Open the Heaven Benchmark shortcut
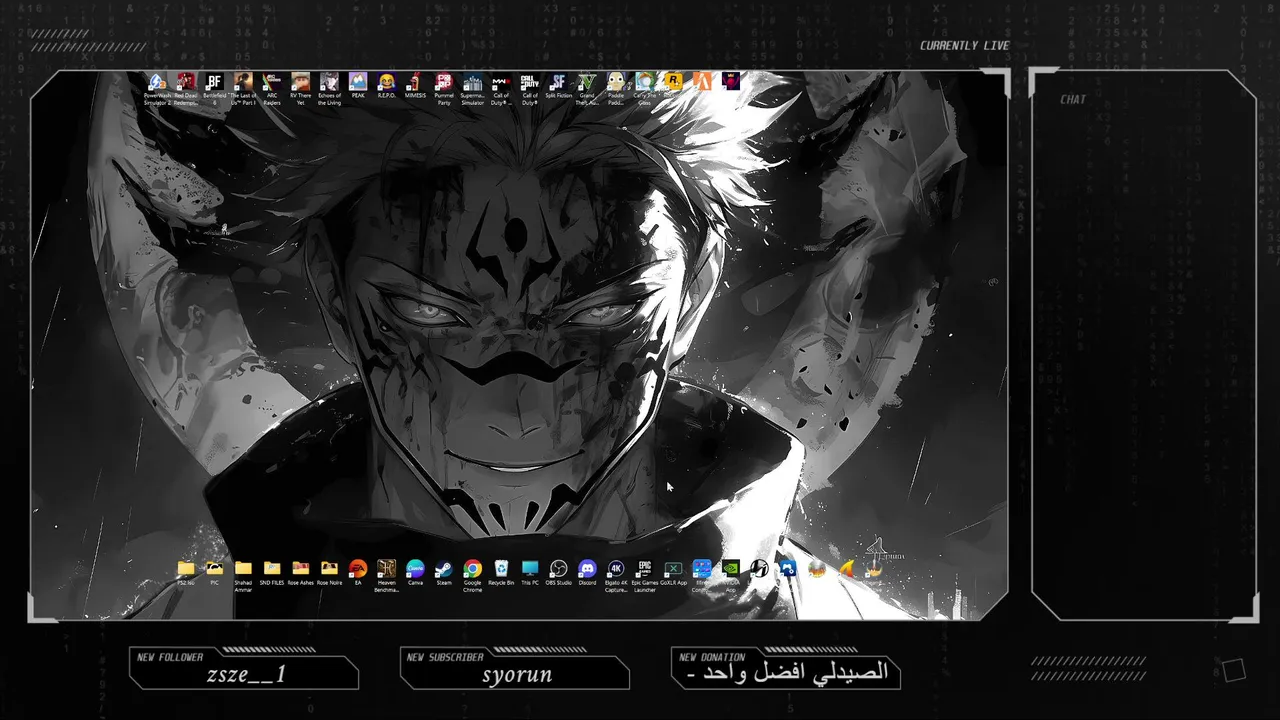Viewport: 1280px width, 720px height. pos(386,576)
